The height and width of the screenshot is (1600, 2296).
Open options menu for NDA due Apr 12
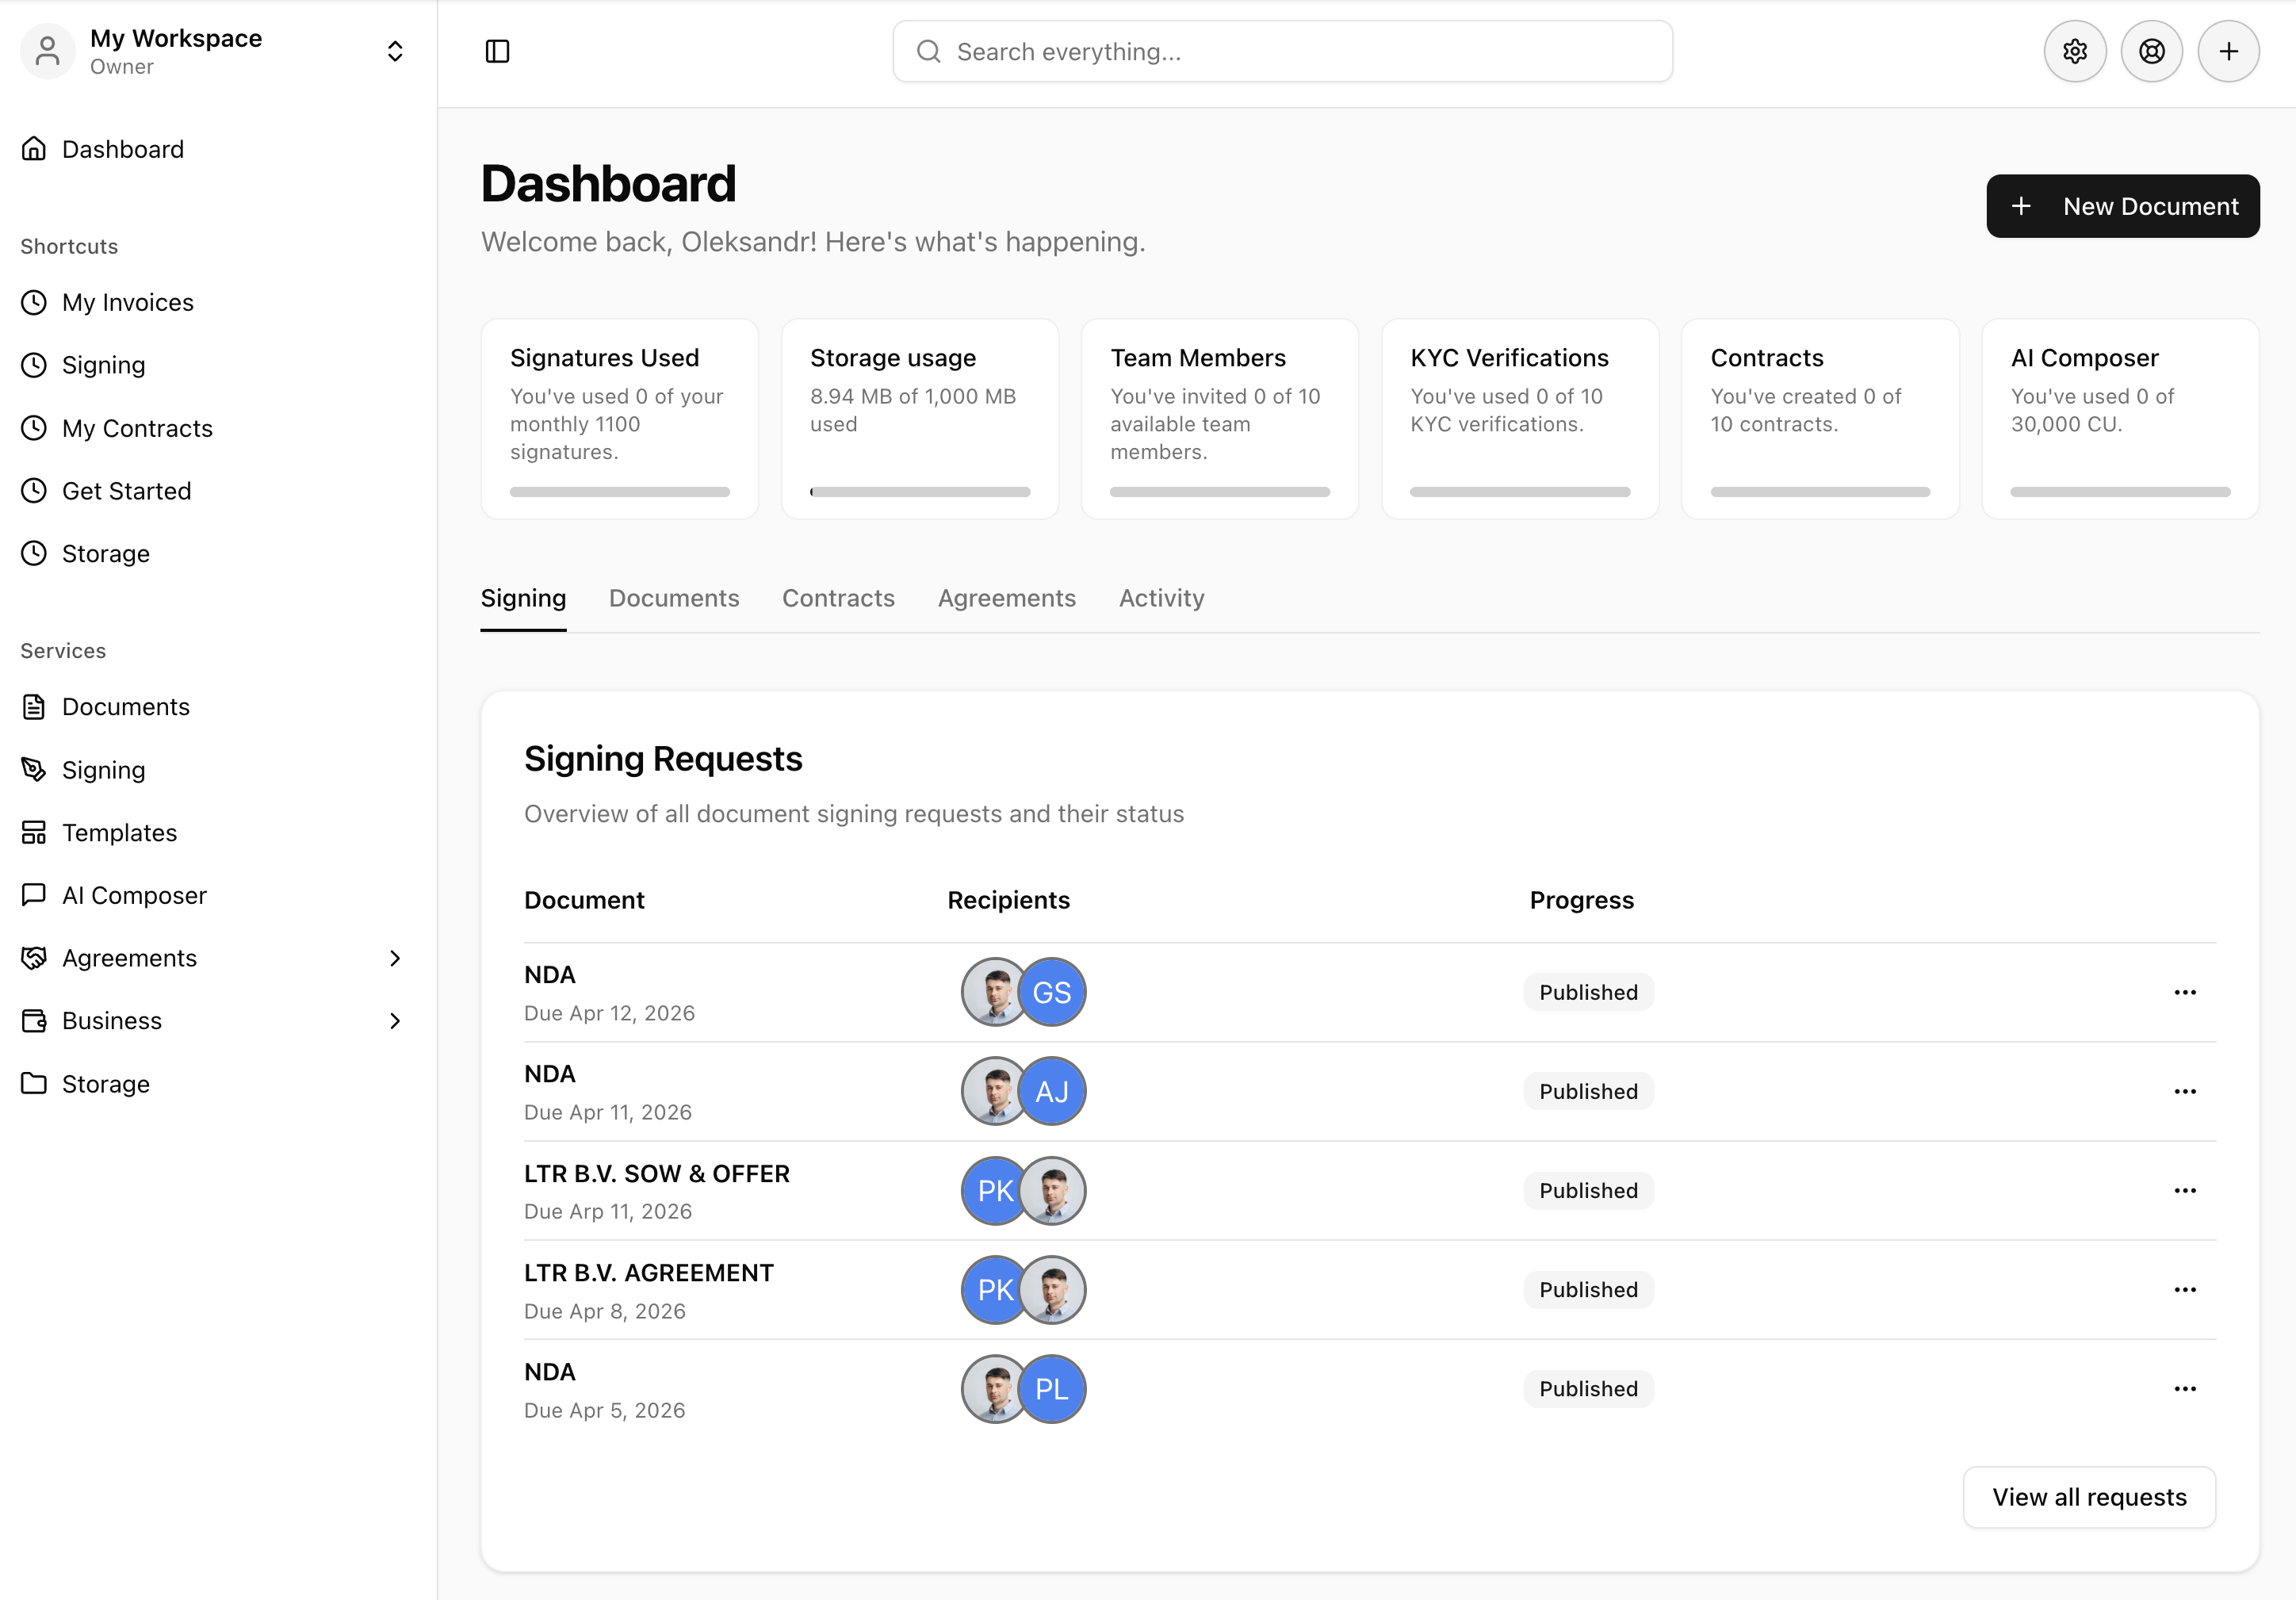point(2185,992)
